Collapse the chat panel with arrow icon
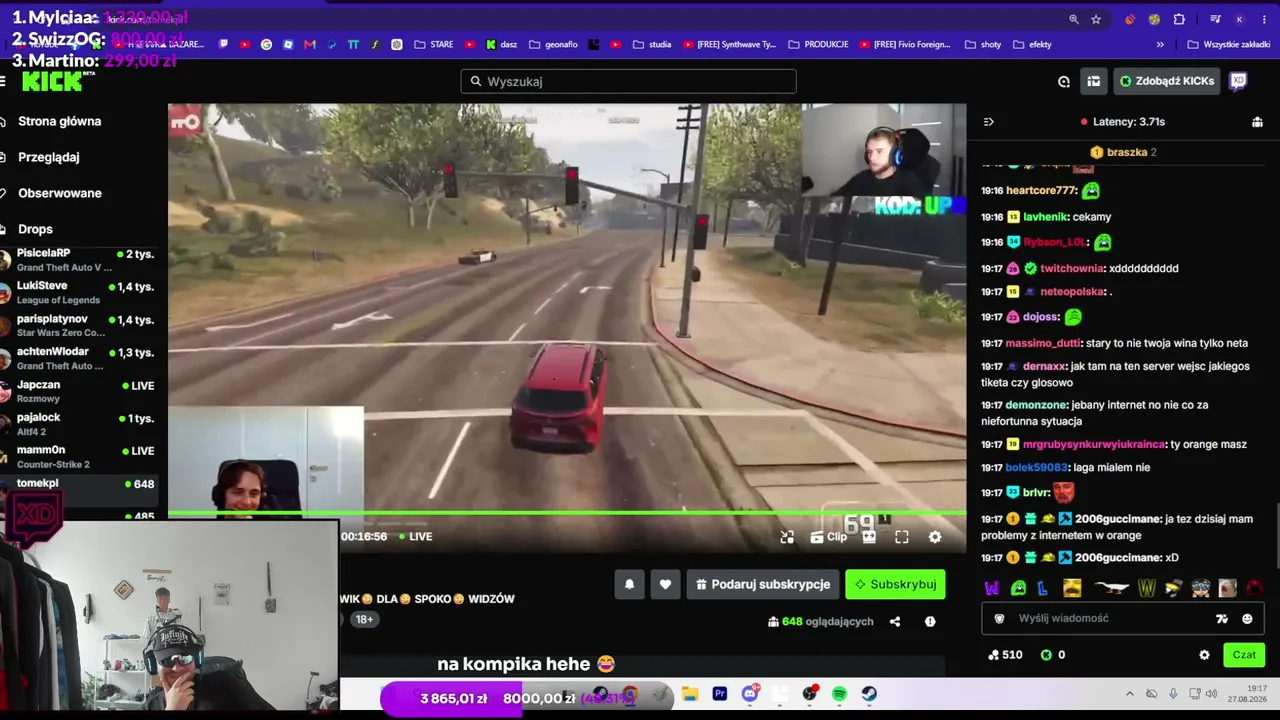The width and height of the screenshot is (1280, 720). (989, 122)
